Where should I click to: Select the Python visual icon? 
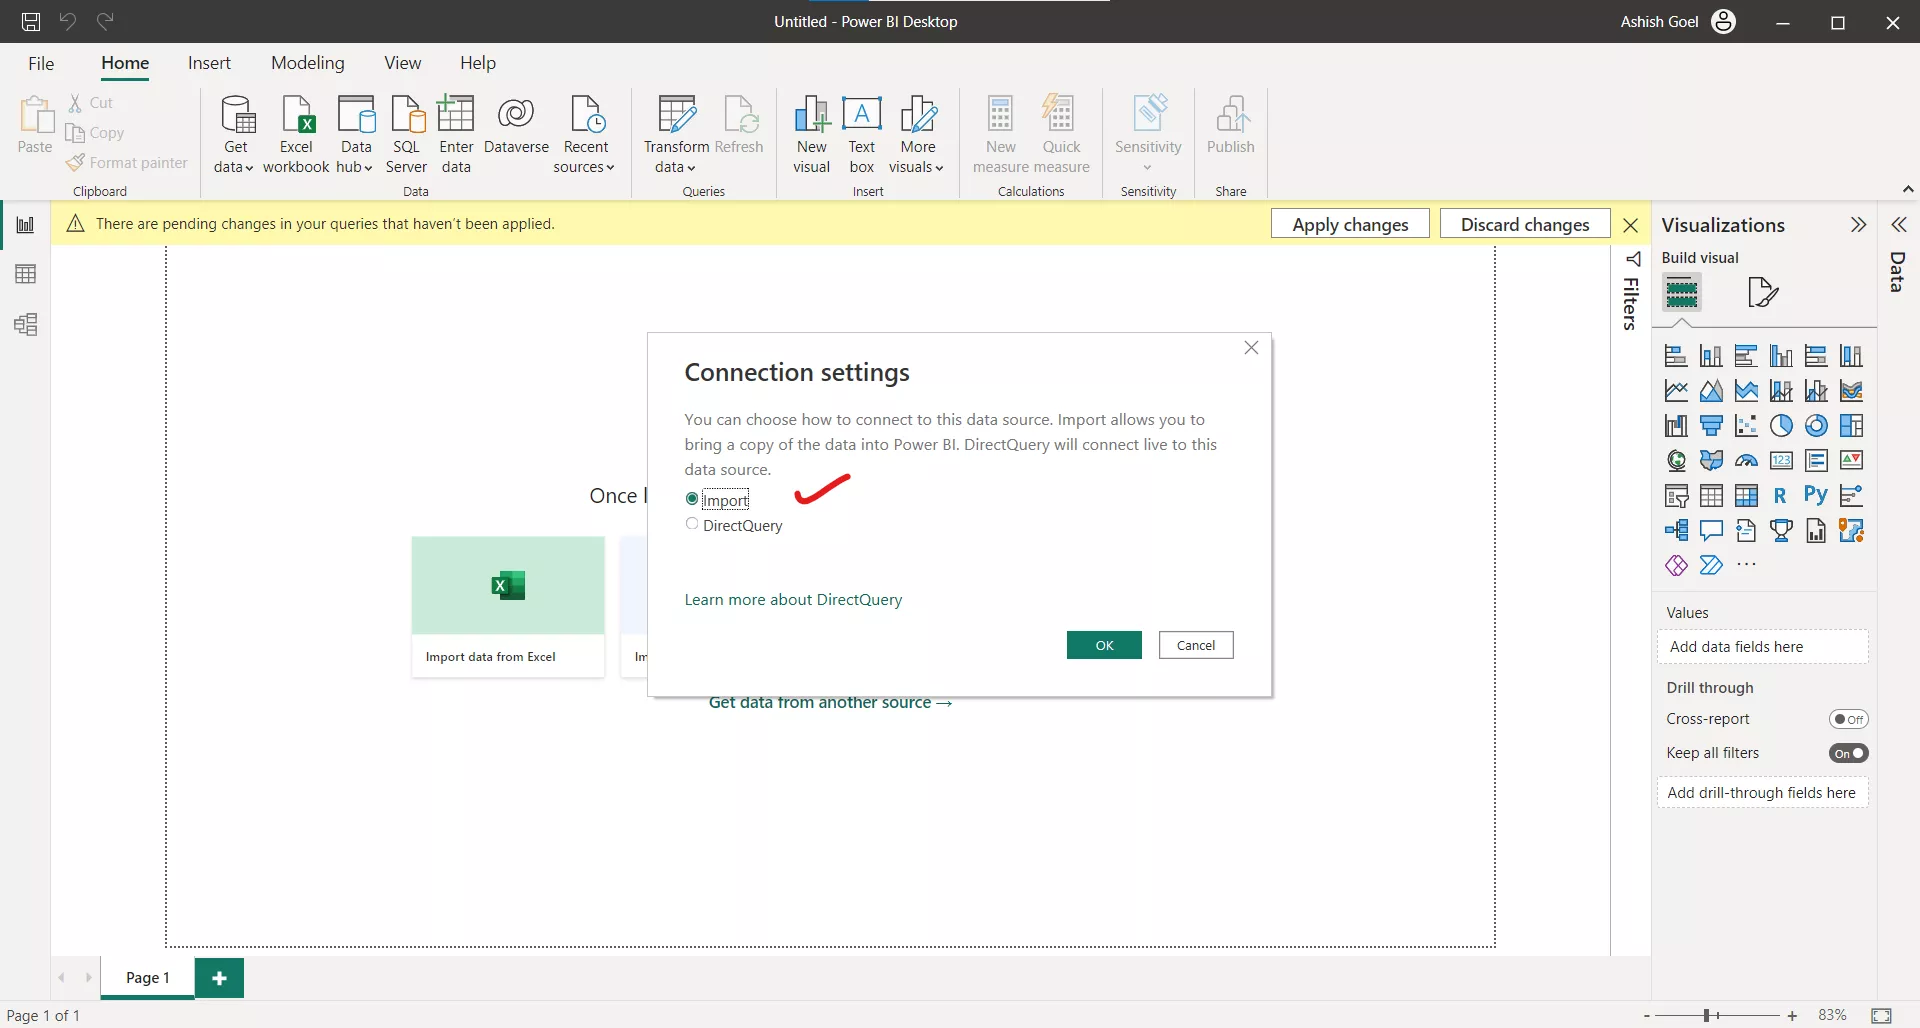pos(1816,494)
